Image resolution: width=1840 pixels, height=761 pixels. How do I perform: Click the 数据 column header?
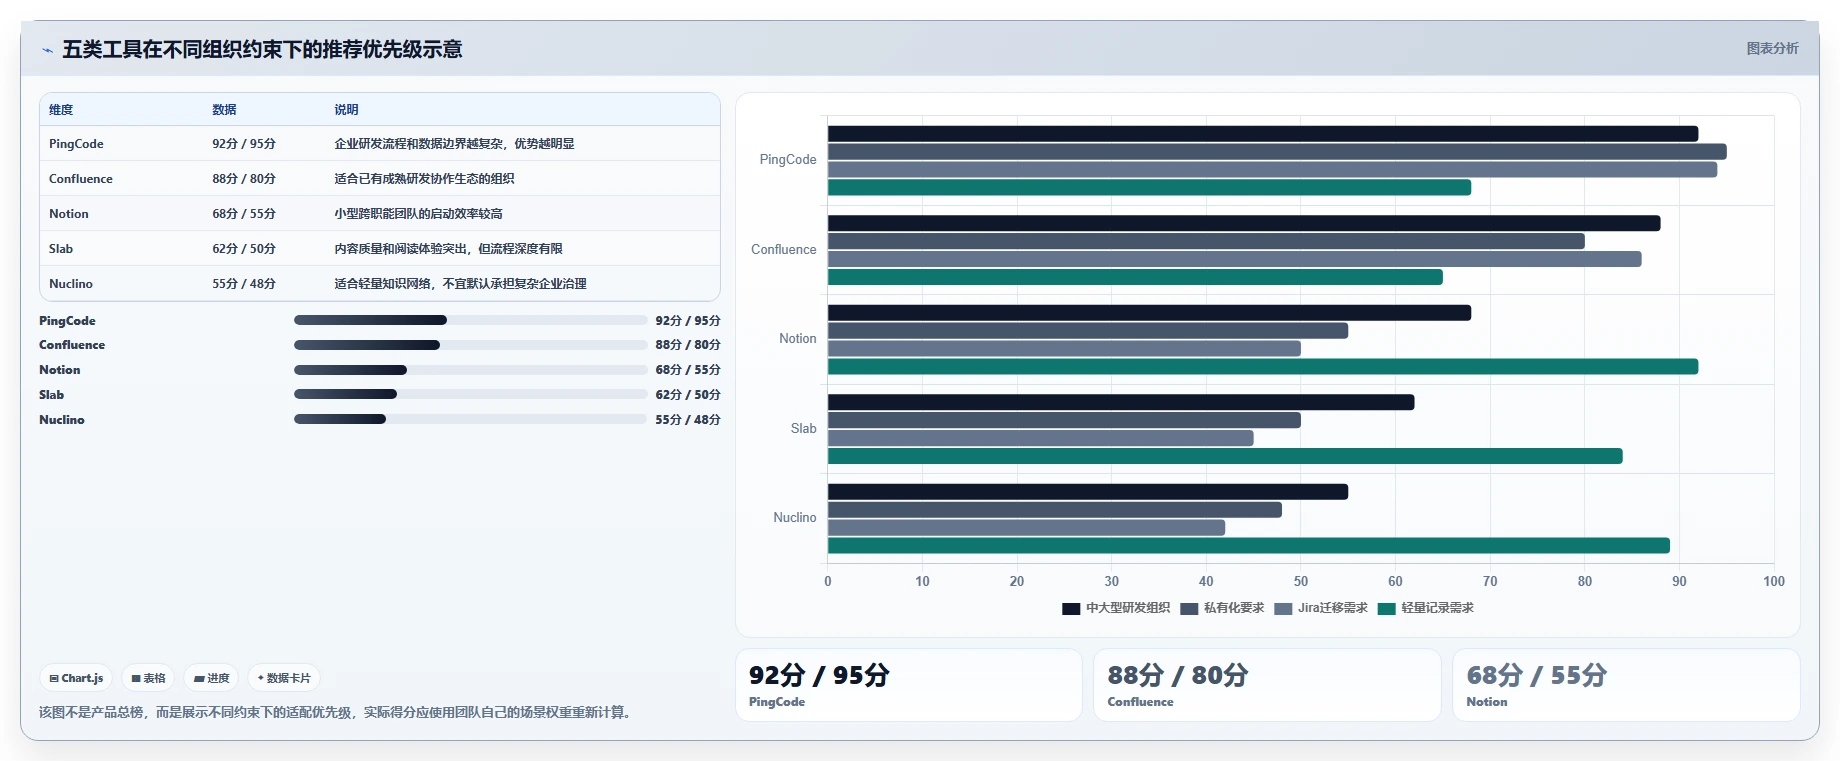click(x=224, y=110)
